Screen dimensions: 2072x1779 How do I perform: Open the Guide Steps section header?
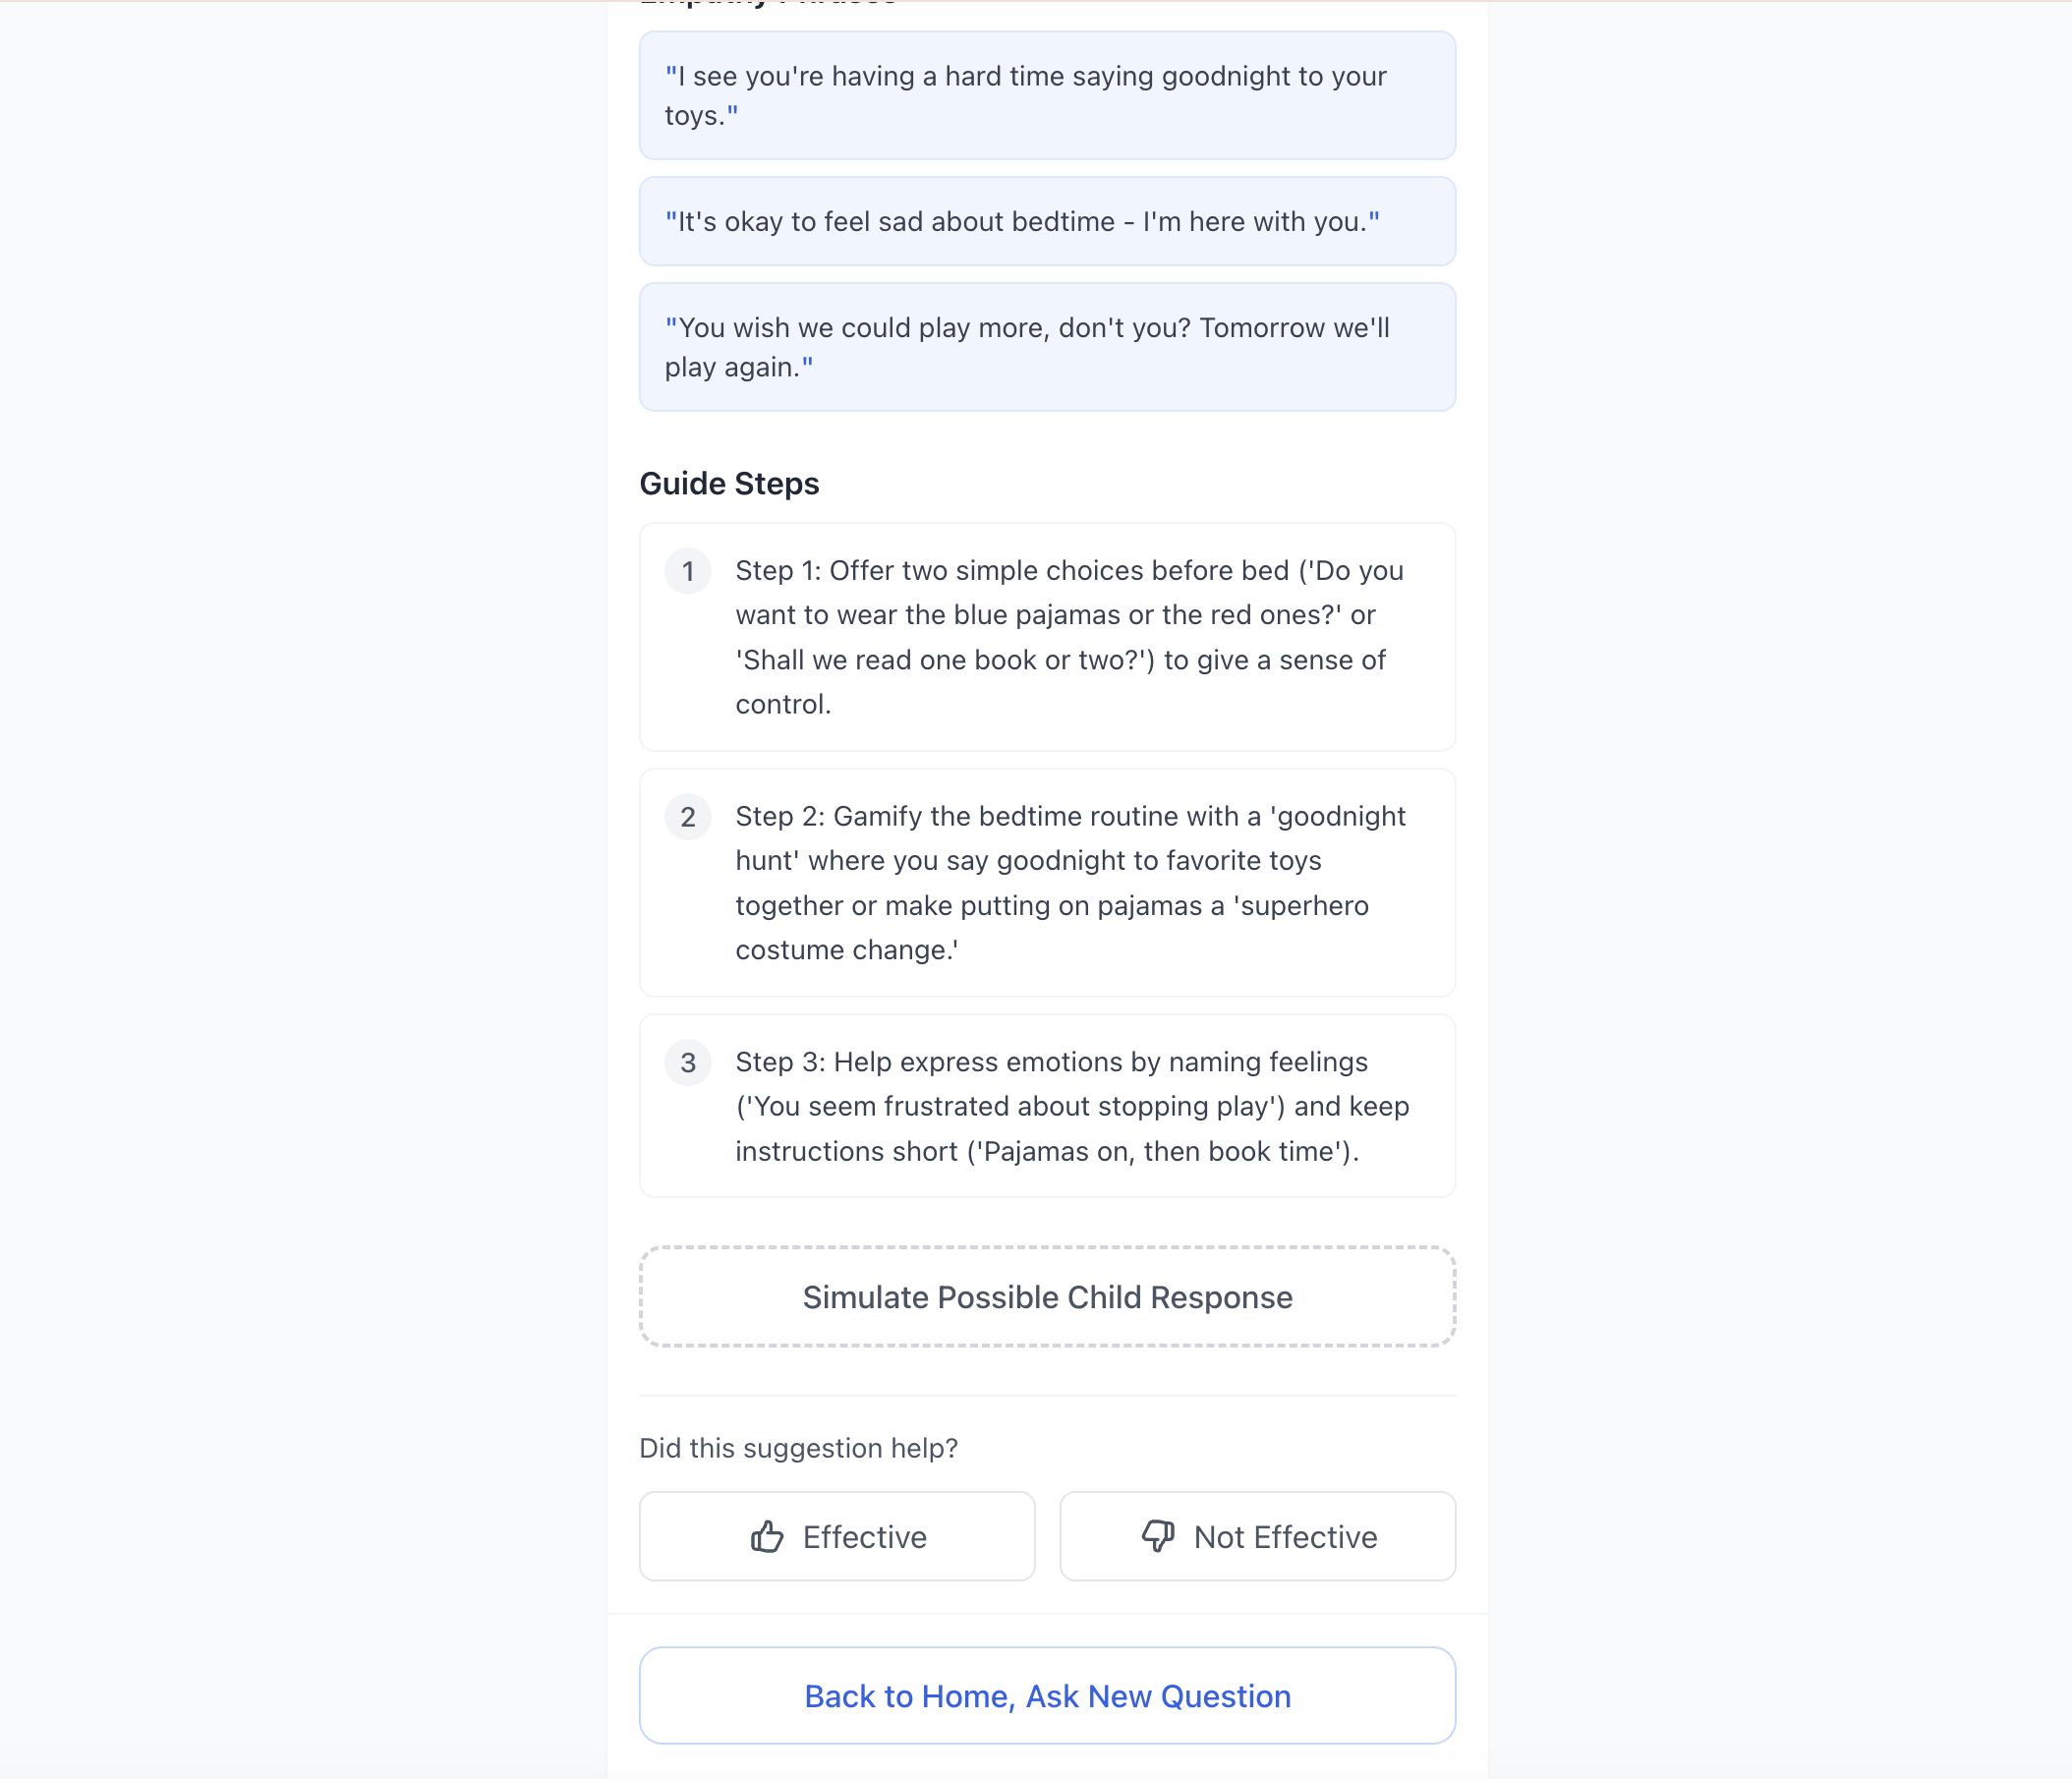coord(729,483)
